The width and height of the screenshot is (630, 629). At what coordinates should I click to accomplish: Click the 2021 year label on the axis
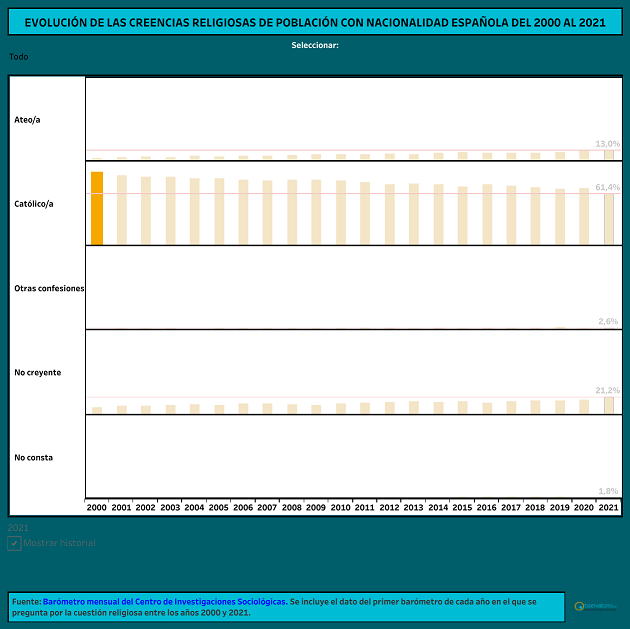tap(608, 508)
